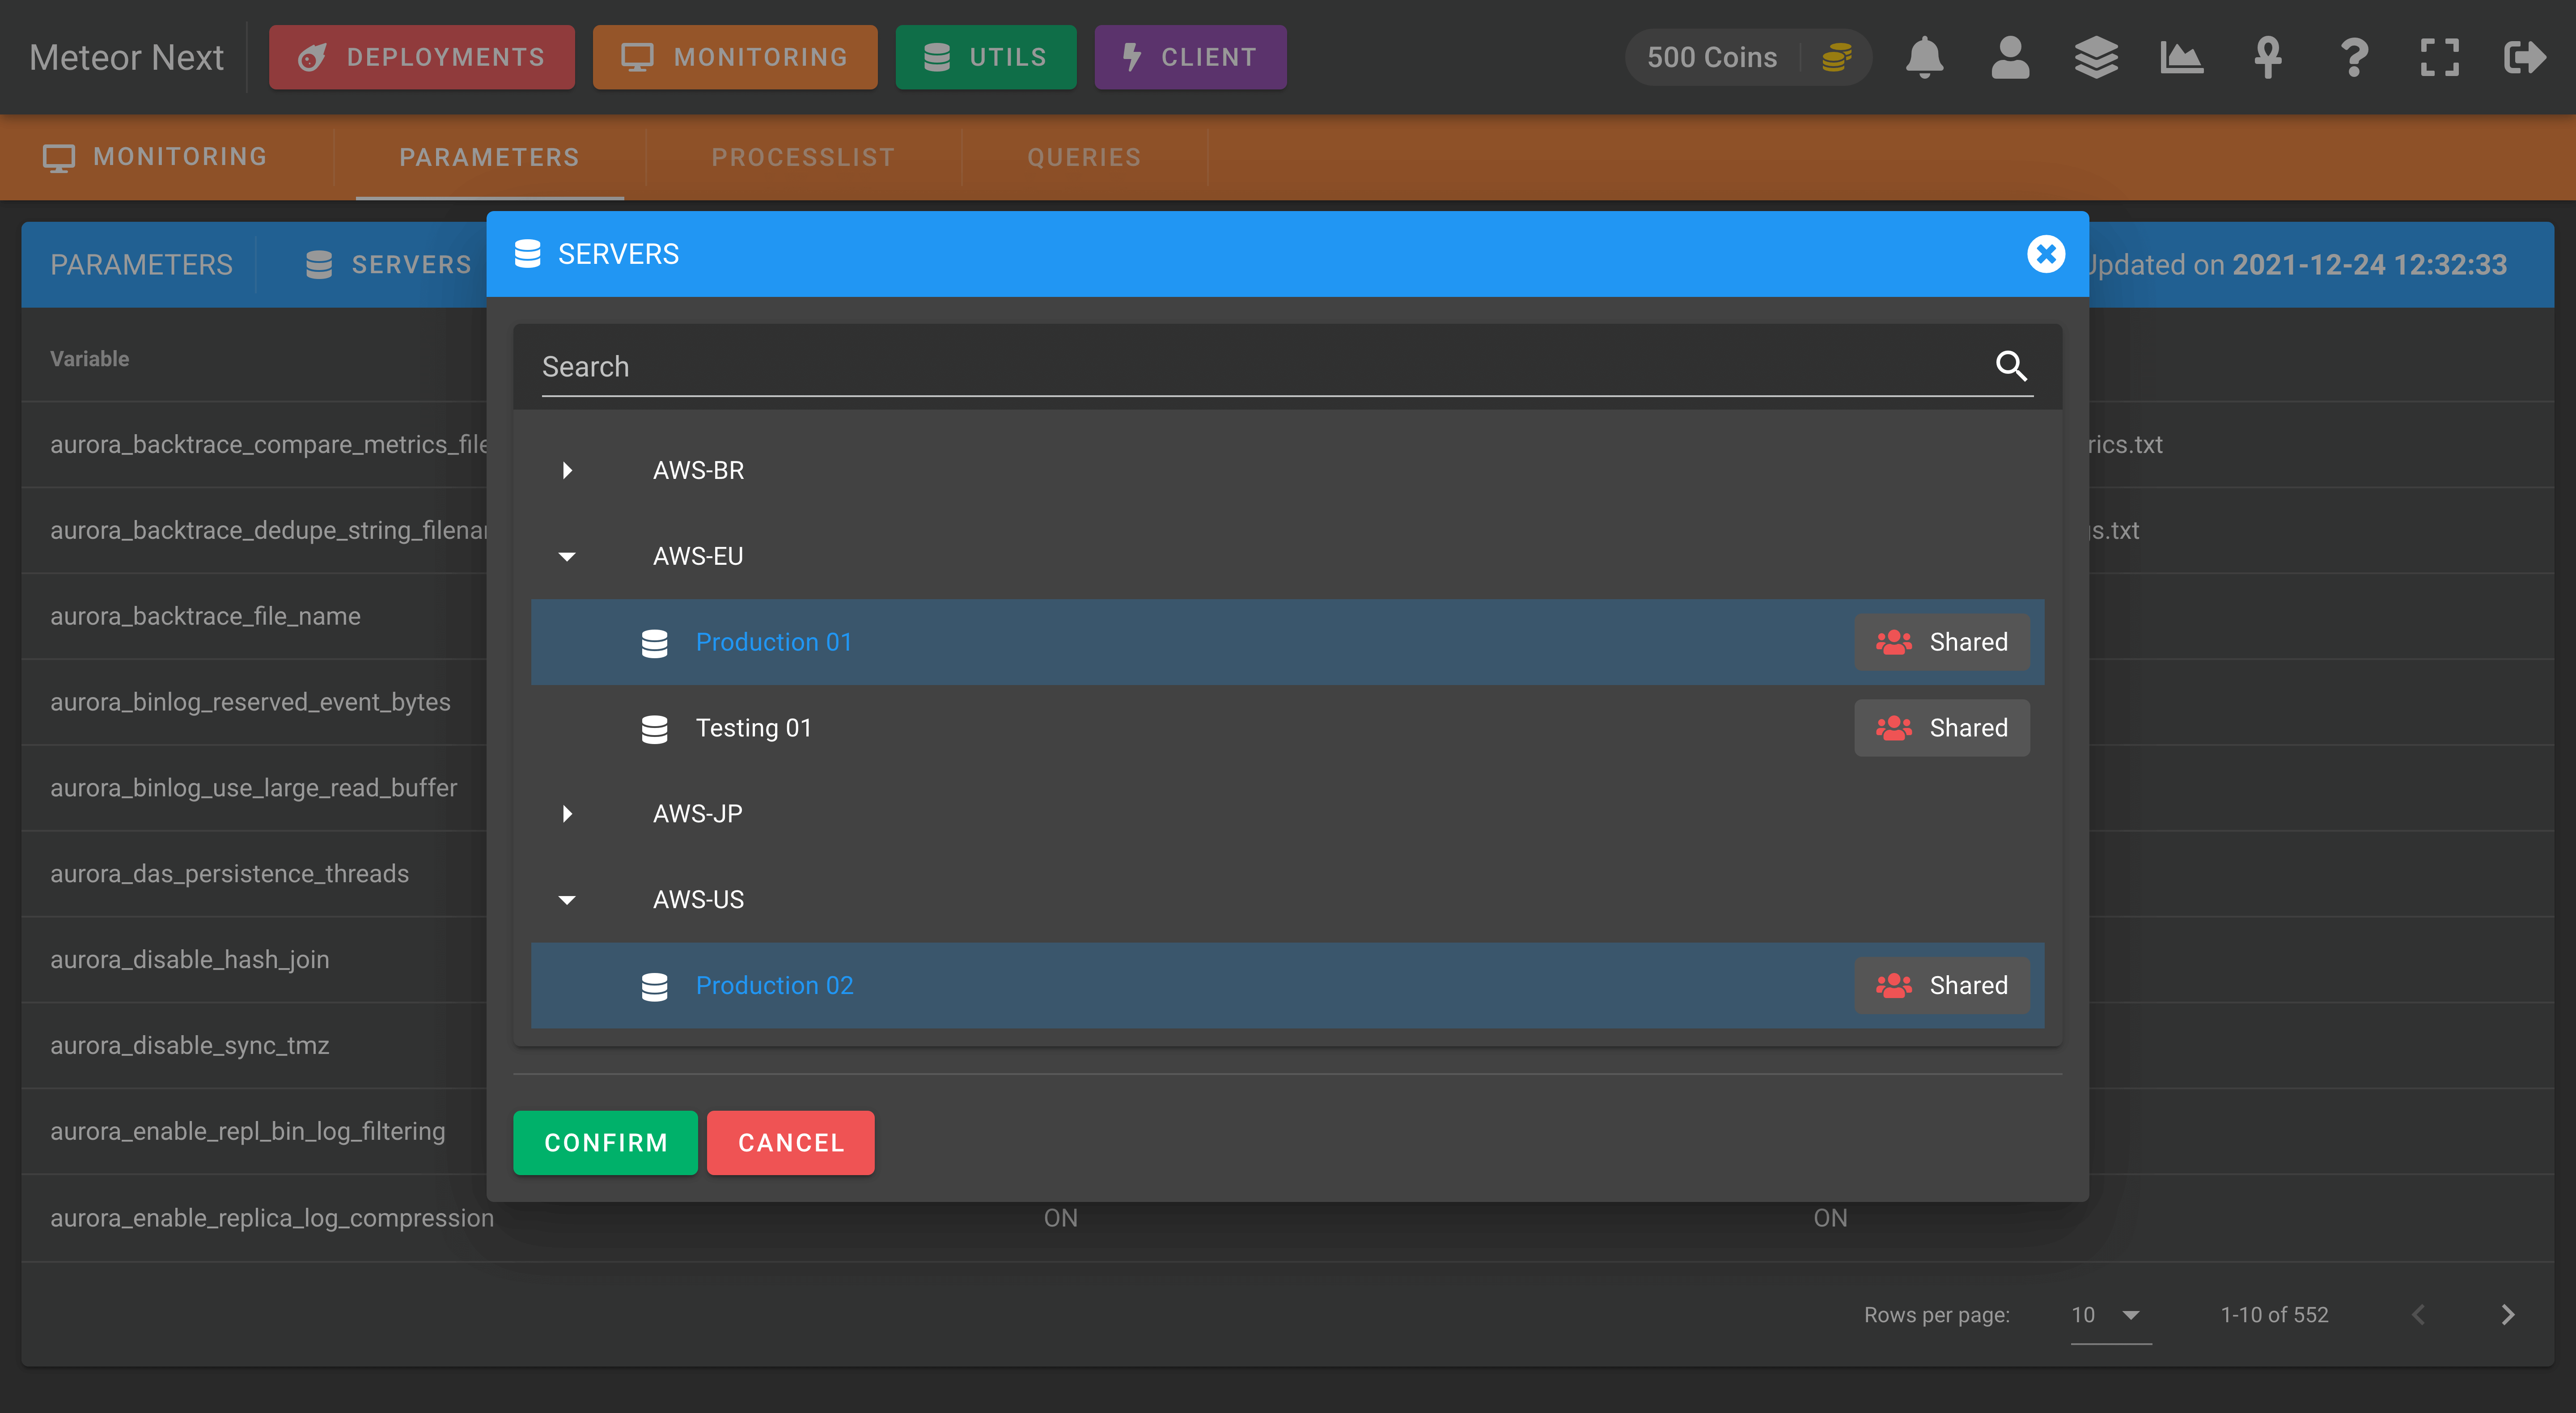Expand the AWS-JP server group
The width and height of the screenshot is (2576, 1413).
(x=567, y=813)
